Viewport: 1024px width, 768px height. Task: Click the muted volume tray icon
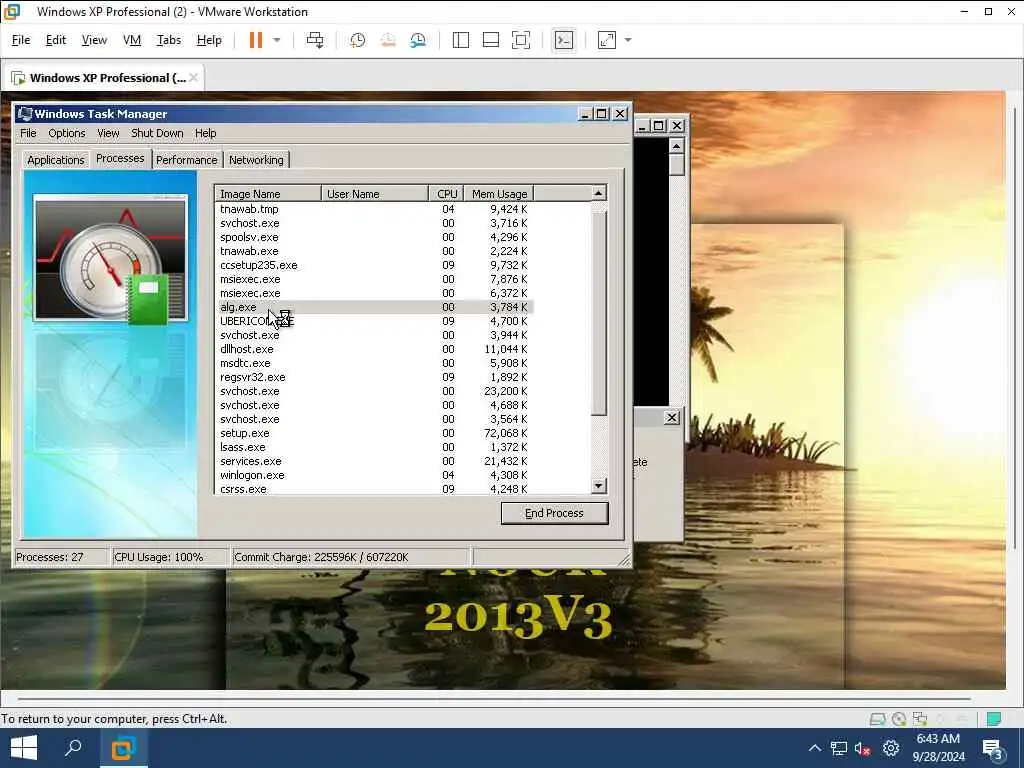(862, 748)
